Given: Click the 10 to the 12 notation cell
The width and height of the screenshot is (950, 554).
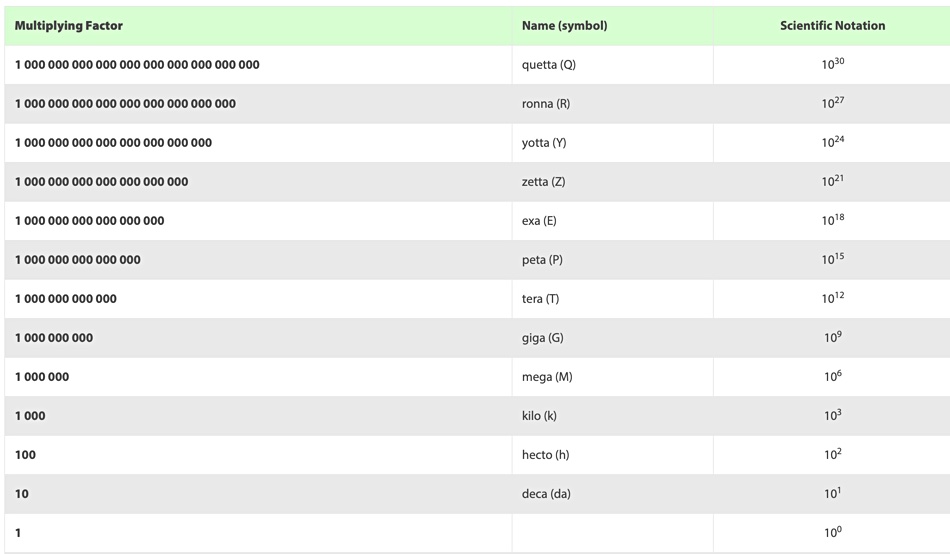Looking at the screenshot, I should (x=832, y=299).
